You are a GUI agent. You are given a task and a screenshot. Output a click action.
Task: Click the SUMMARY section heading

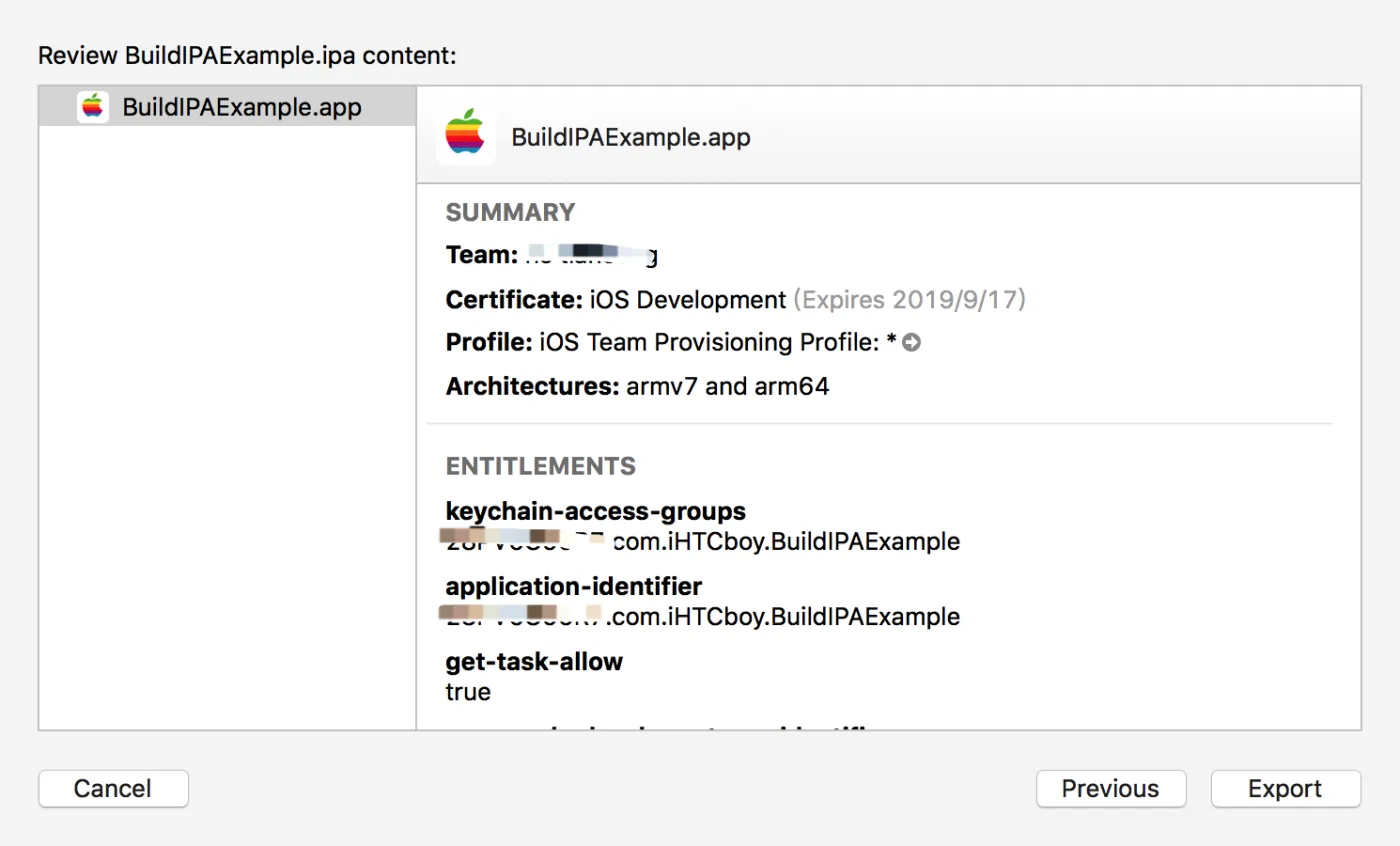click(x=510, y=212)
